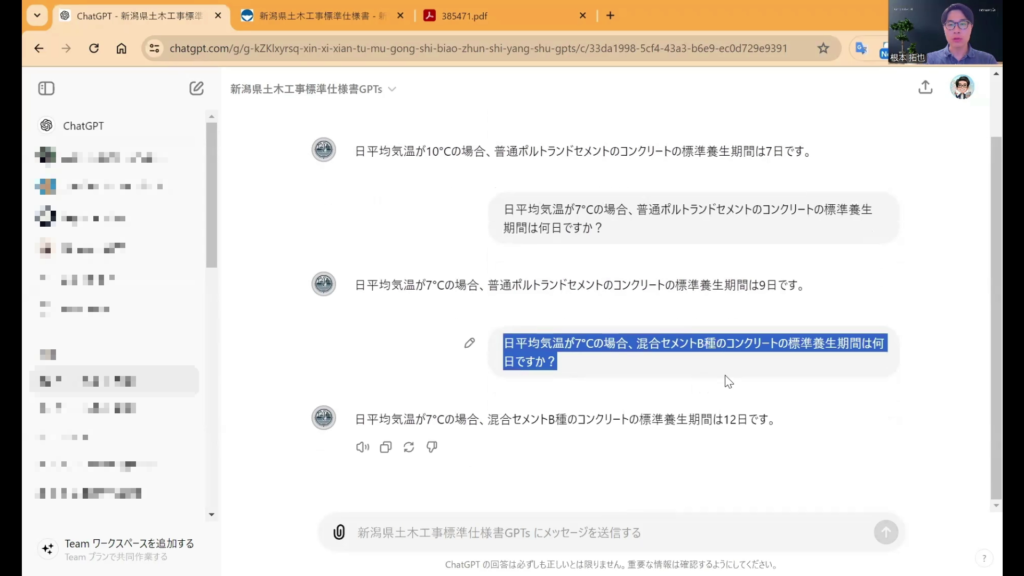
Task: Start a new chat with compose icon
Action: point(197,88)
